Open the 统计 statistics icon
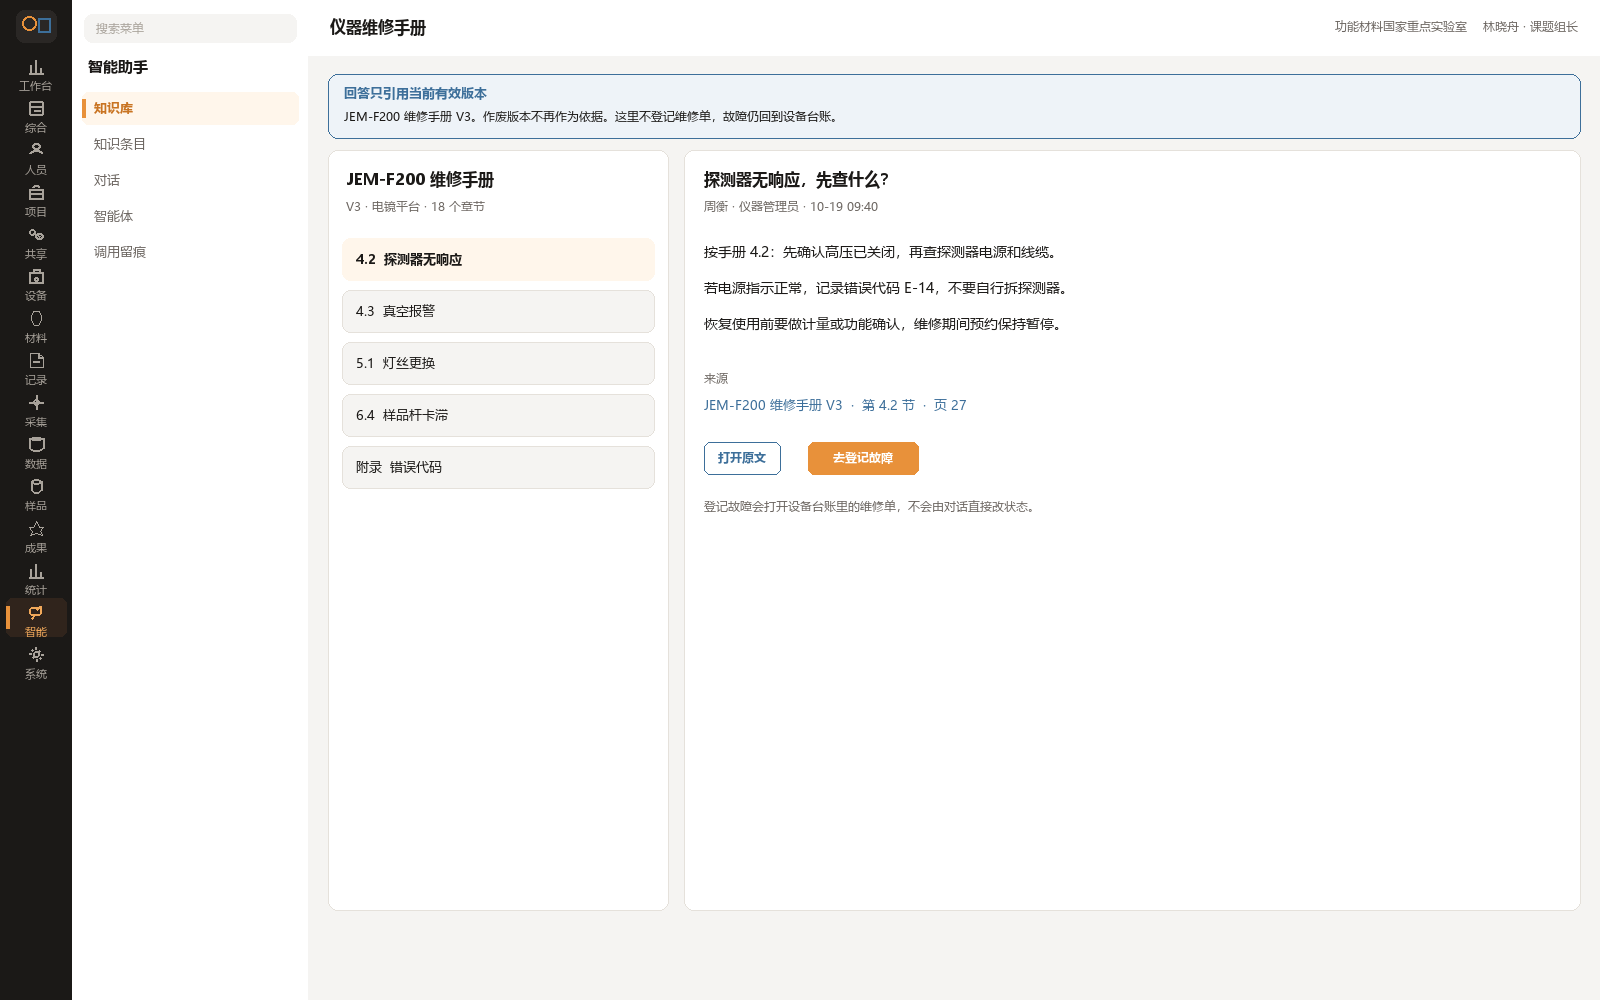The width and height of the screenshot is (1600, 1000). click(36, 579)
